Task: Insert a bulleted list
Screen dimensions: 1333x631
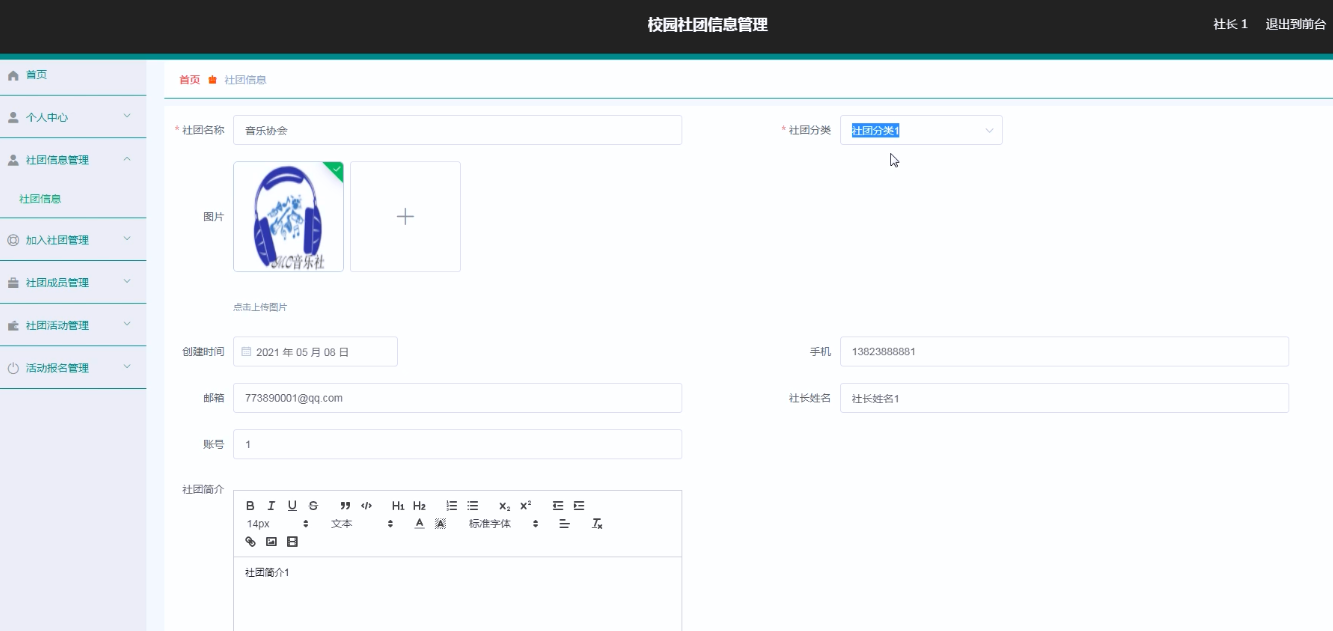Action: [472, 506]
